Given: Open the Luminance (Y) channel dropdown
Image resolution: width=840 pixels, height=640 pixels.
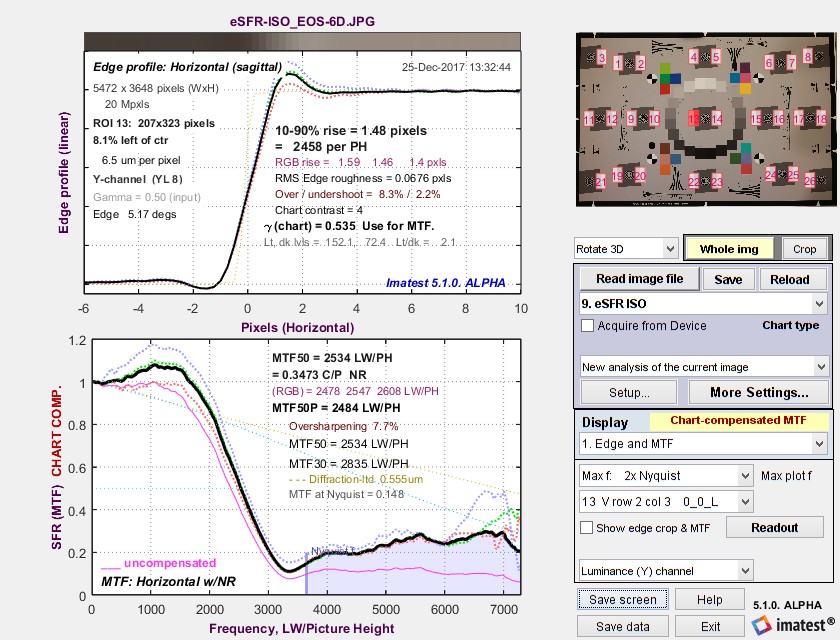Looking at the screenshot, I should [666, 571].
